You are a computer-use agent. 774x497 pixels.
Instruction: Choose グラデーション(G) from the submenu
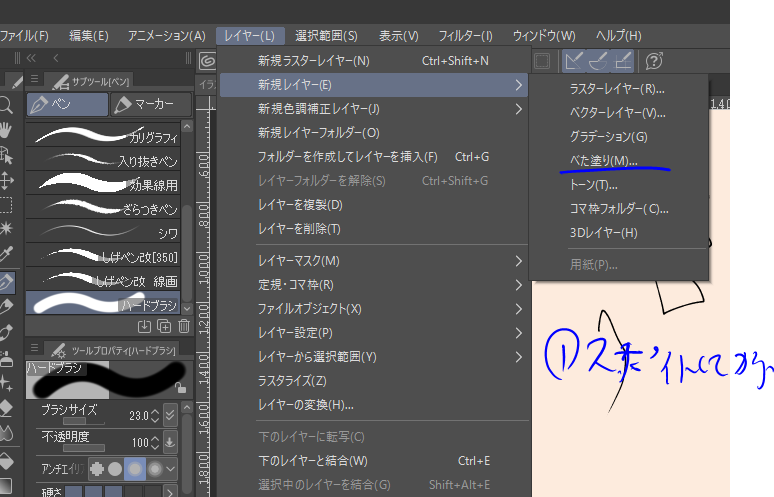click(x=619, y=137)
